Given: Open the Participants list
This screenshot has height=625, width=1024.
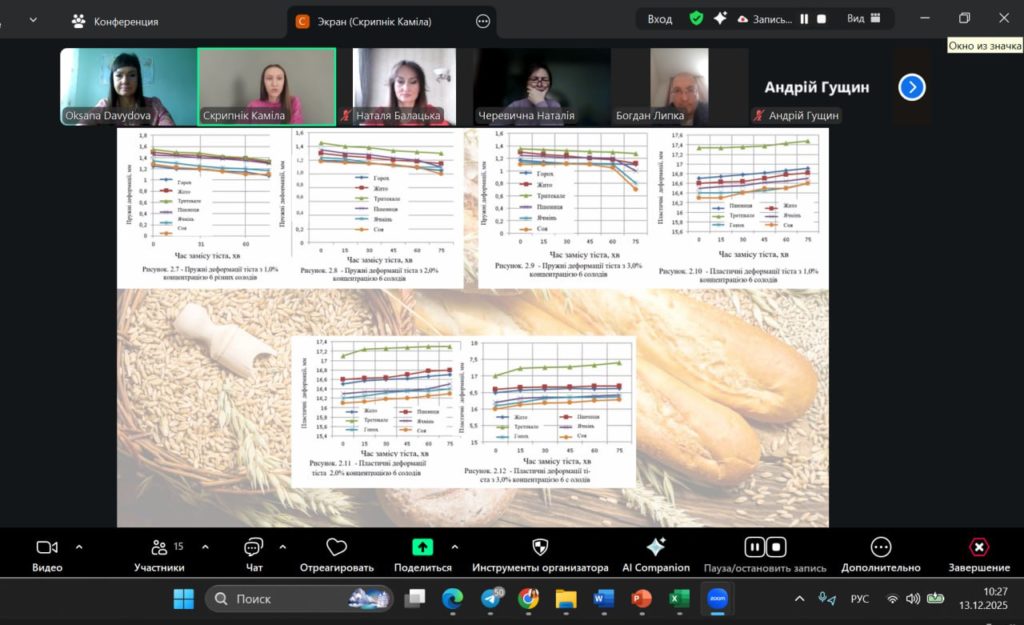Looking at the screenshot, I should [159, 548].
